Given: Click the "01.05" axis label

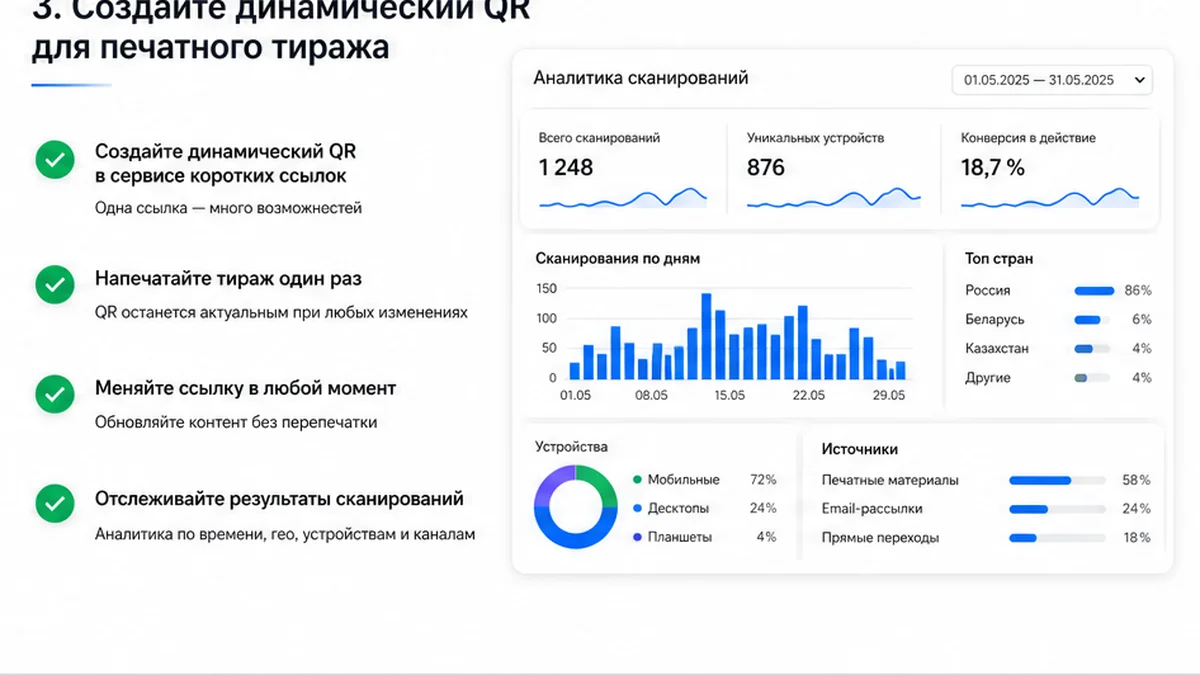Looking at the screenshot, I should click(575, 395).
